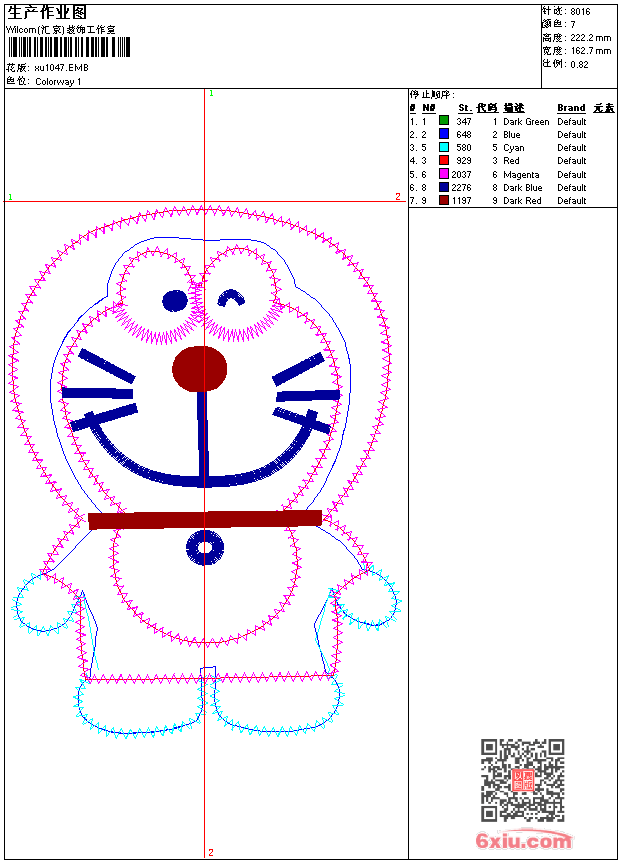This screenshot has width=620, height=860.
Task: Click the Cyan color swatch
Action: click(444, 147)
